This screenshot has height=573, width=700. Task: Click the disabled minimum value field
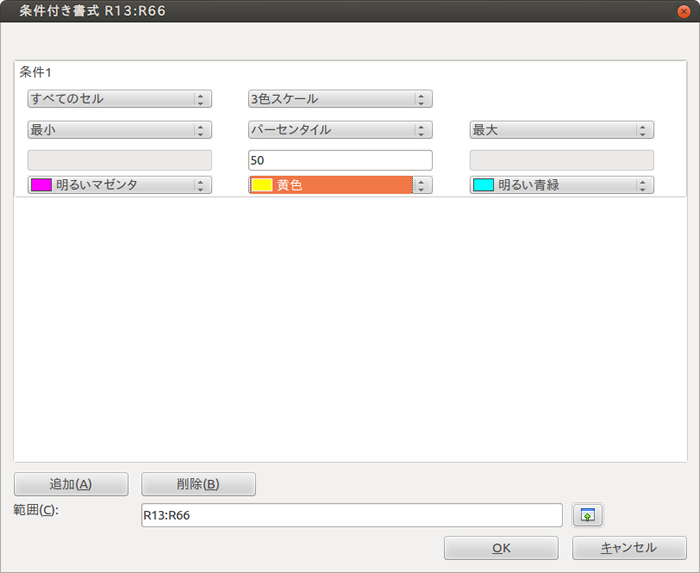120,160
